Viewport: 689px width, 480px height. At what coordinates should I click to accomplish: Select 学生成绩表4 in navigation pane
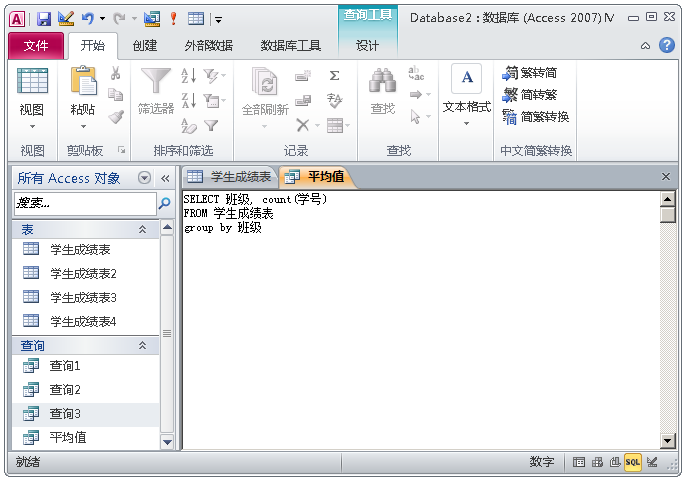click(x=83, y=321)
